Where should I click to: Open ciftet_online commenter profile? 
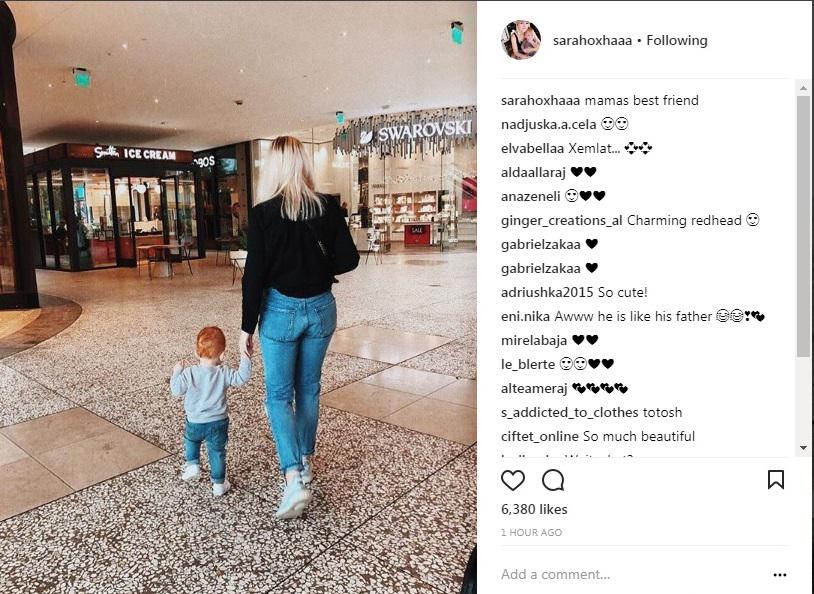click(539, 437)
